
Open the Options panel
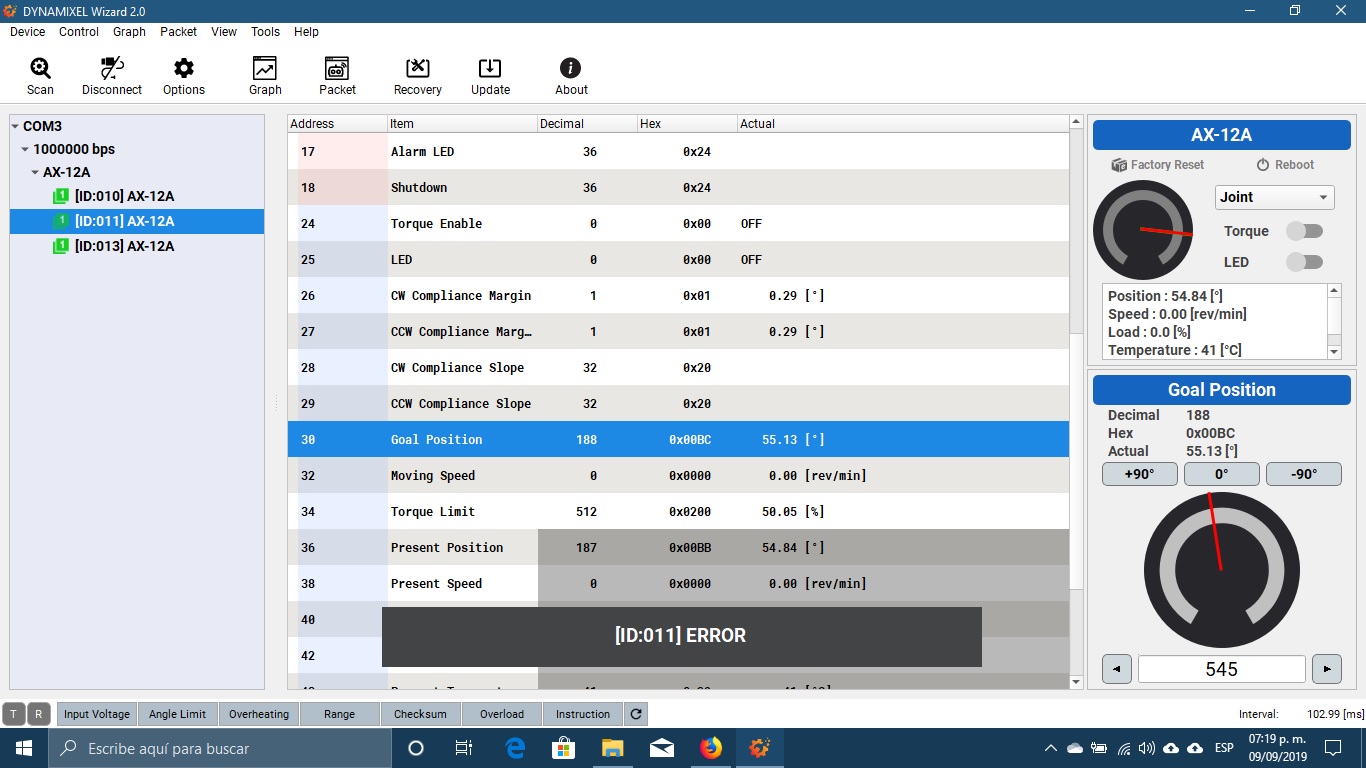tap(183, 73)
